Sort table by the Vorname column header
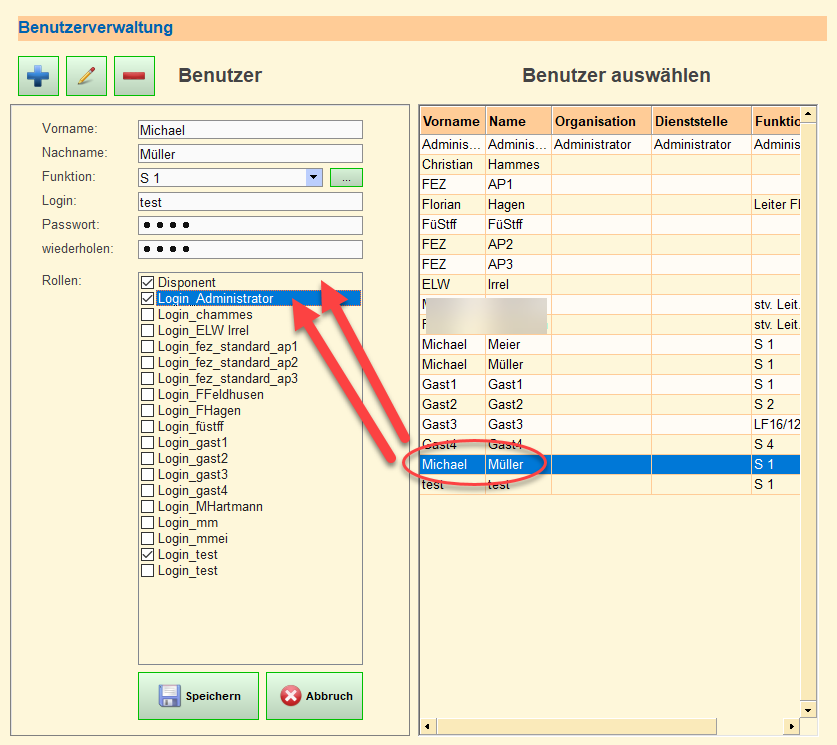The width and height of the screenshot is (837, 745). [451, 121]
